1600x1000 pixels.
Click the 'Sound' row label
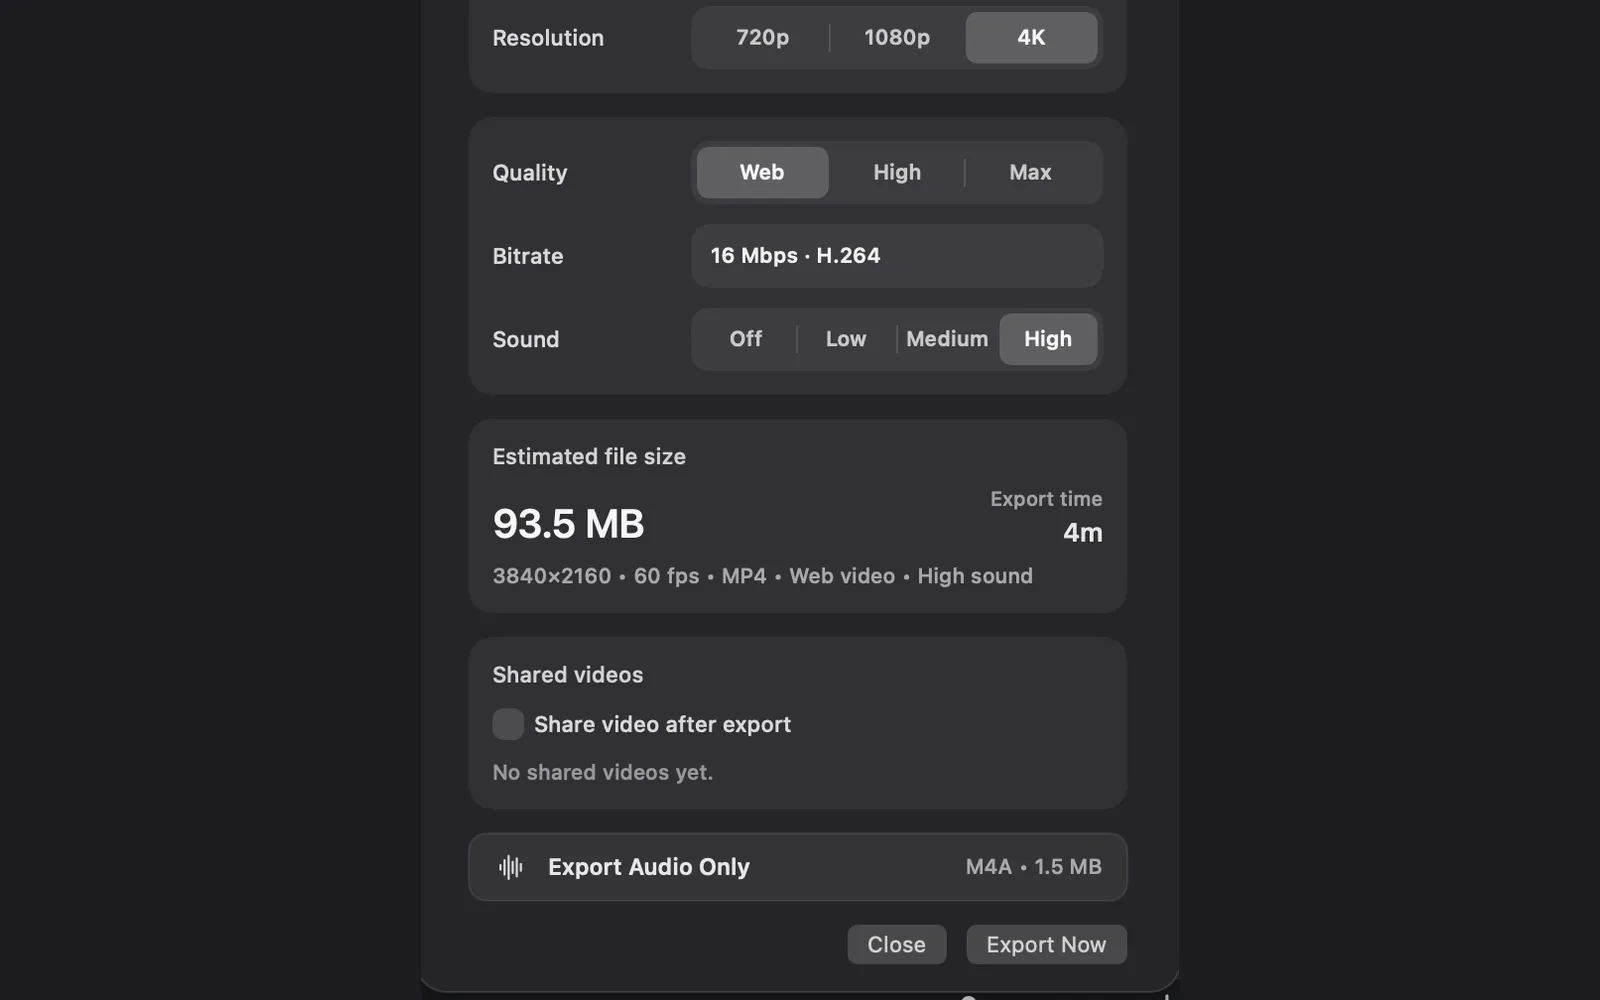coord(526,339)
